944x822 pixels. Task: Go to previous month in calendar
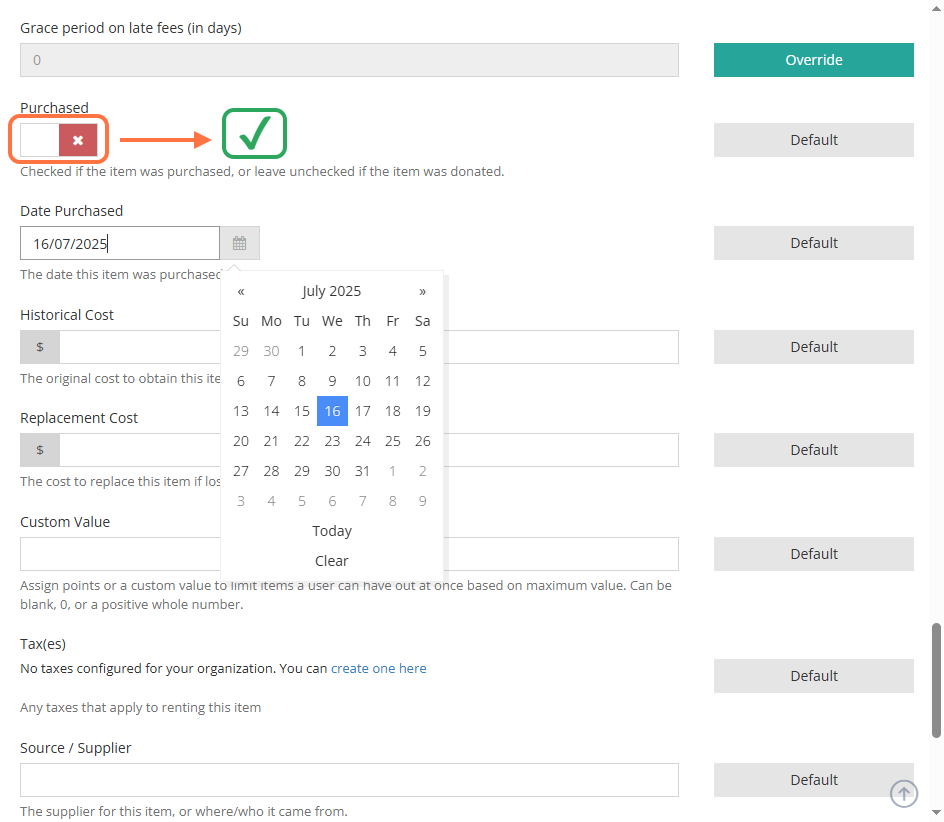coord(241,291)
